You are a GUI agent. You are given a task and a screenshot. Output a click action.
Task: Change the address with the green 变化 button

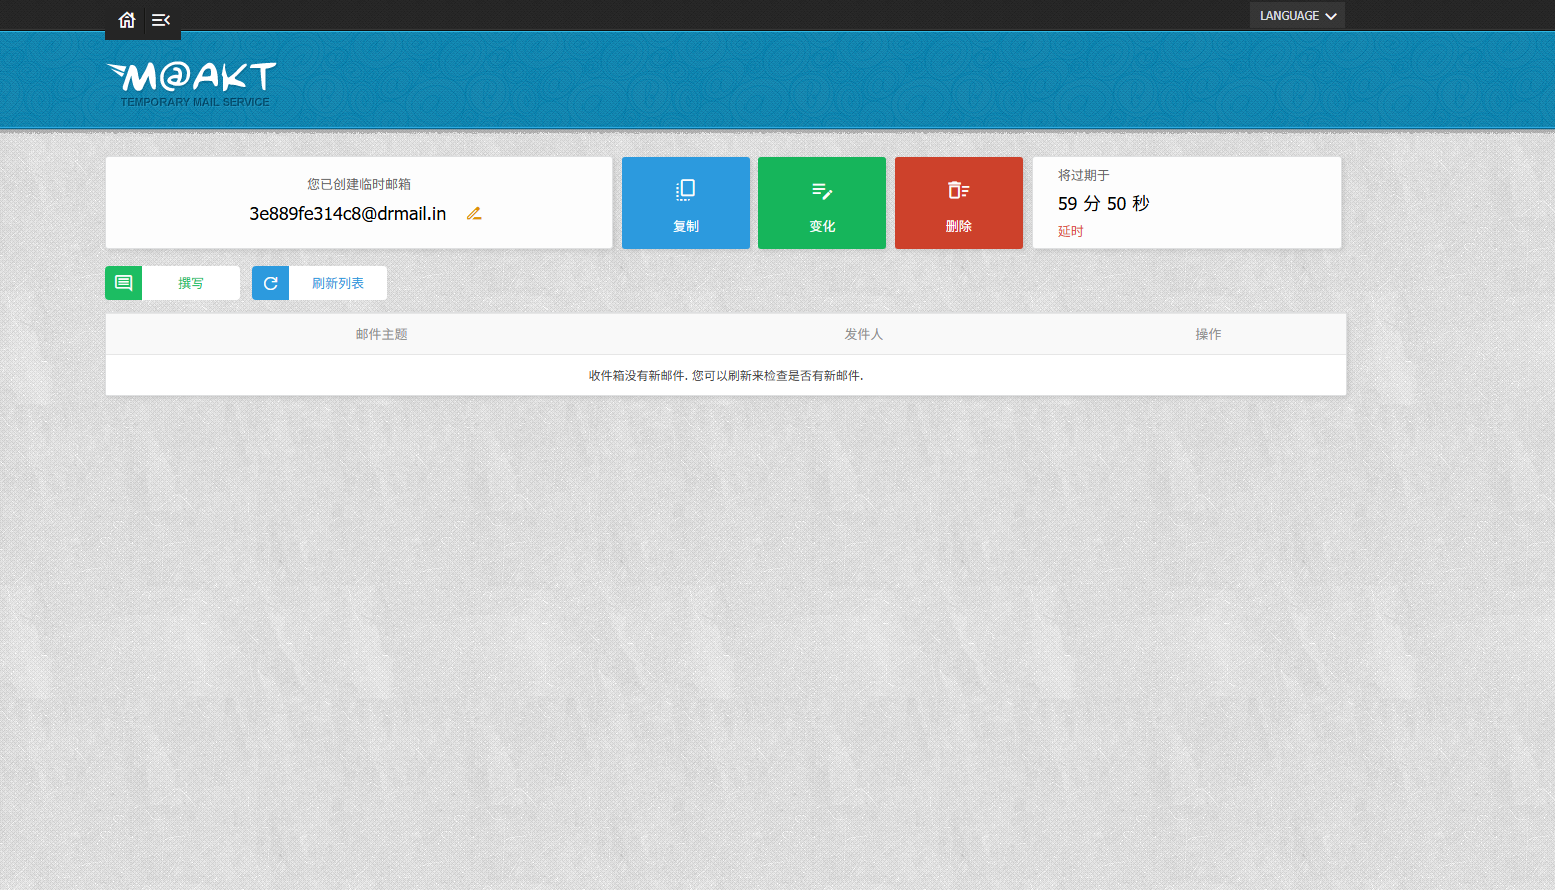click(x=822, y=203)
